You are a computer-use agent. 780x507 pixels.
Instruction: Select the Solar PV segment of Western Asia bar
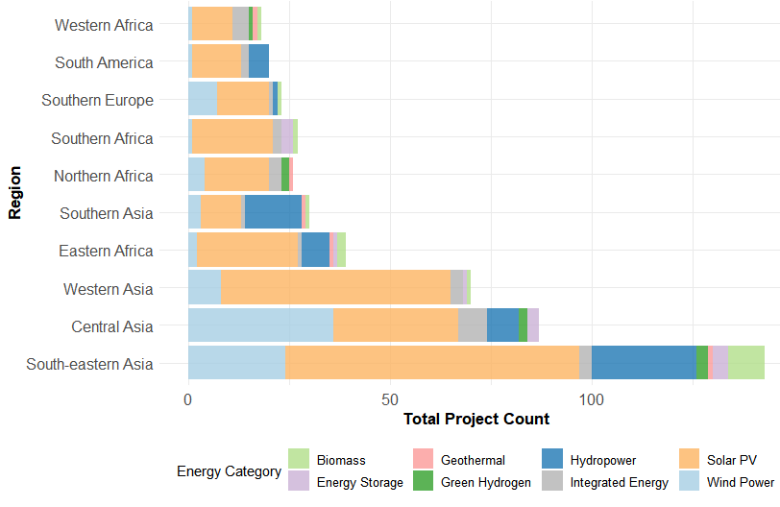click(336, 288)
